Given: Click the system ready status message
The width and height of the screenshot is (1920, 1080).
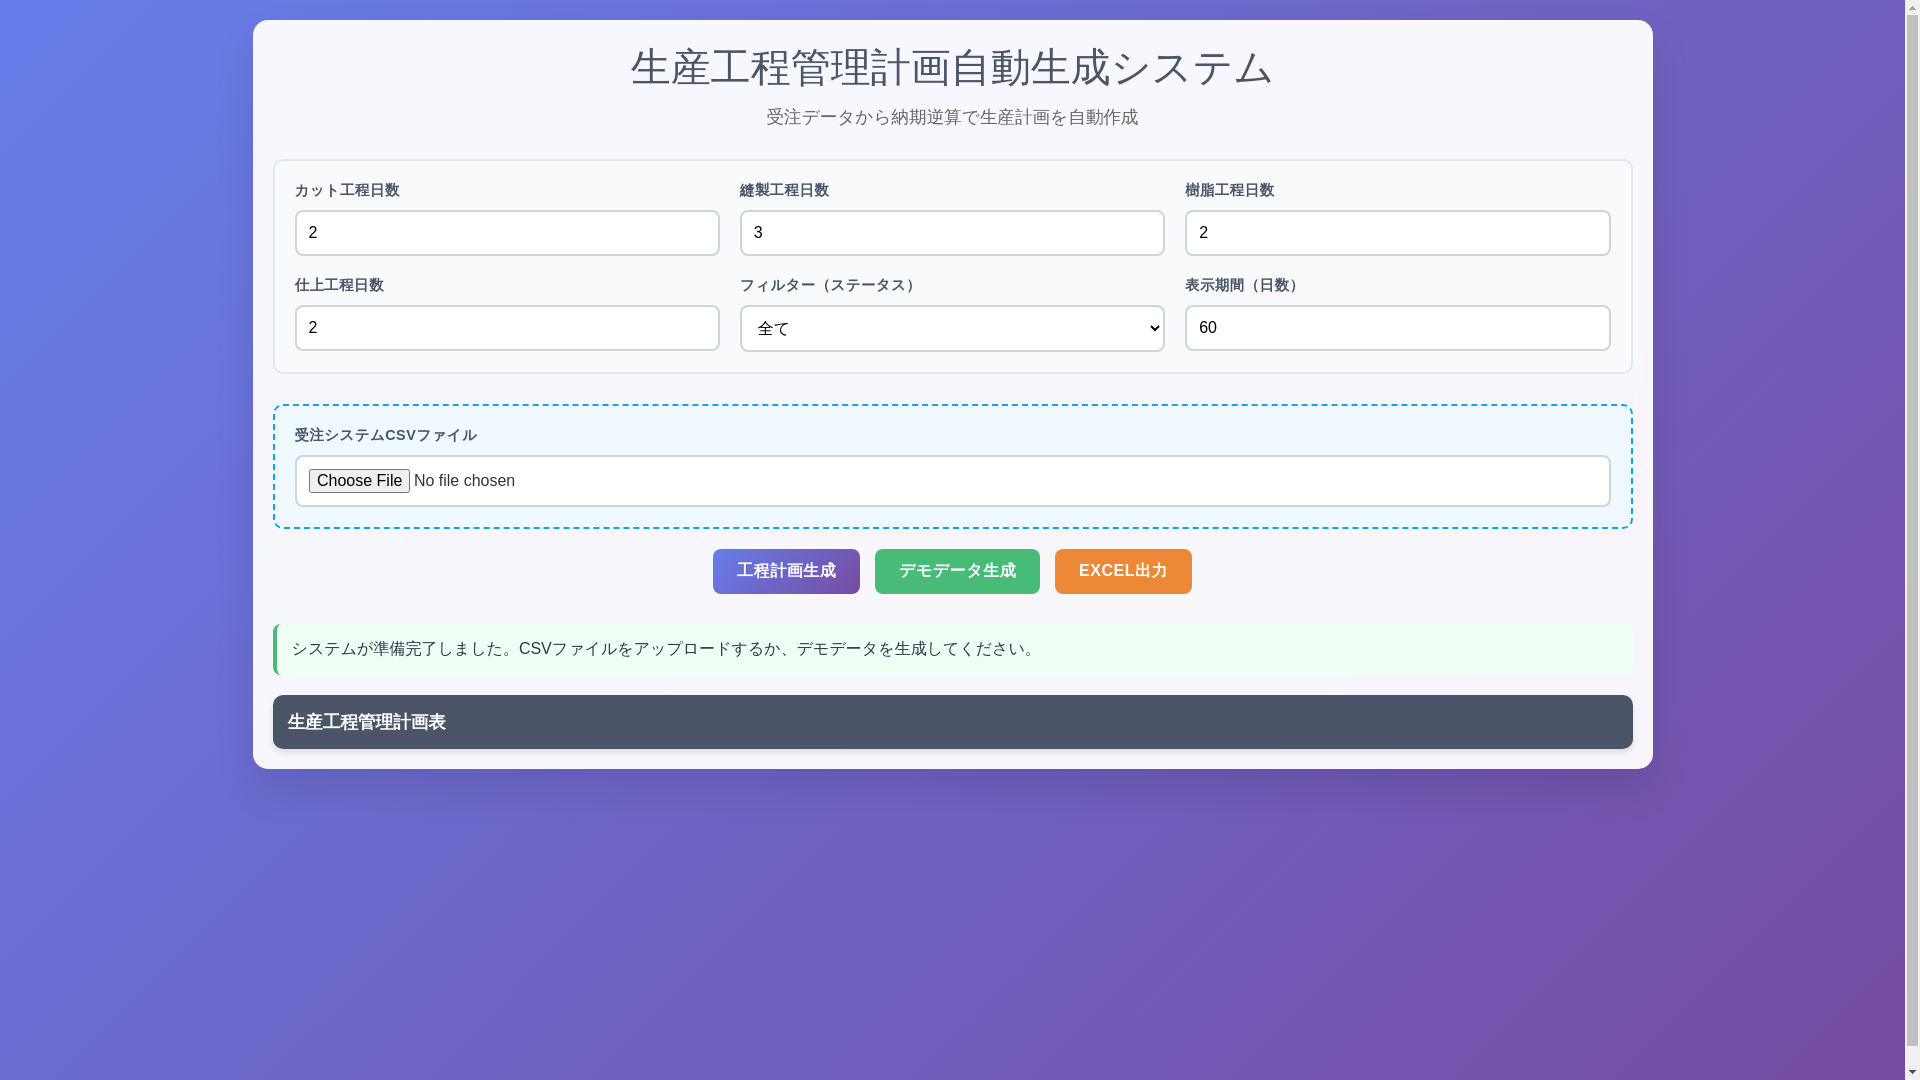Looking at the screenshot, I should tap(952, 649).
